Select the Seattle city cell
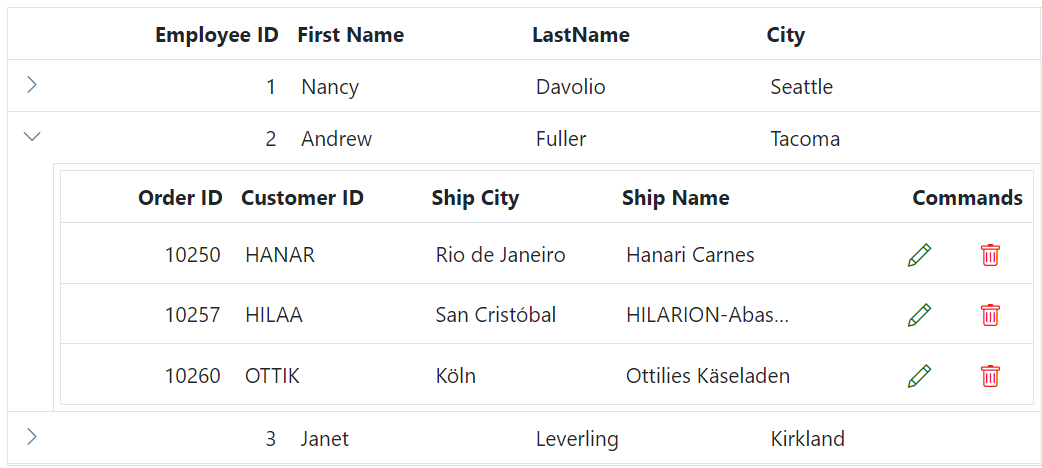Screen dimensions: 1042x468 click(x=801, y=87)
